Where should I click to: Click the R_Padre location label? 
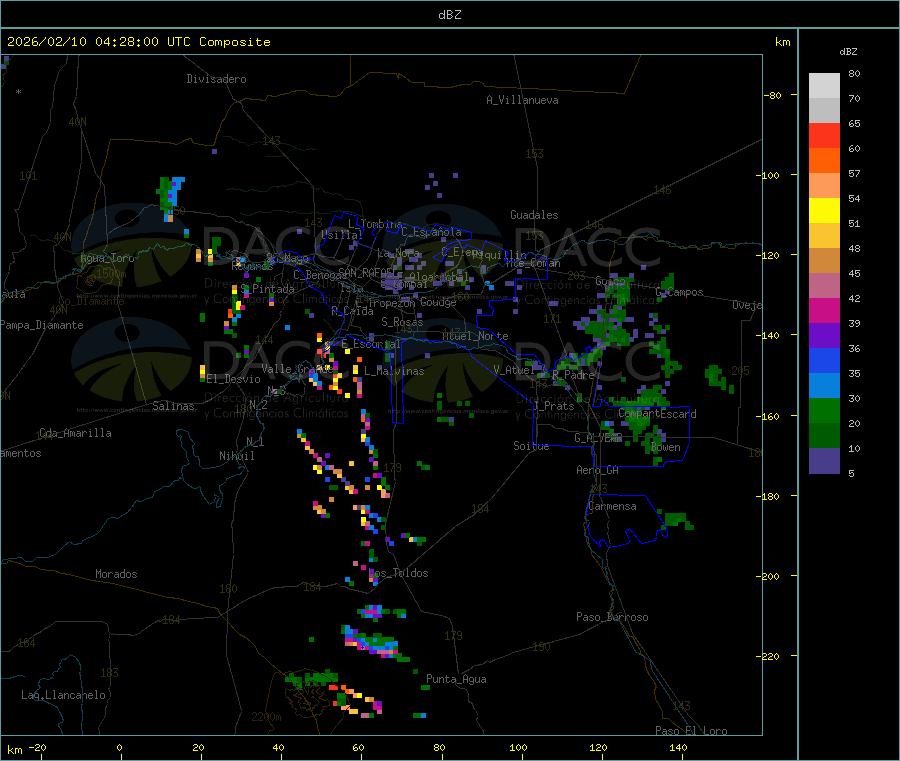573,375
